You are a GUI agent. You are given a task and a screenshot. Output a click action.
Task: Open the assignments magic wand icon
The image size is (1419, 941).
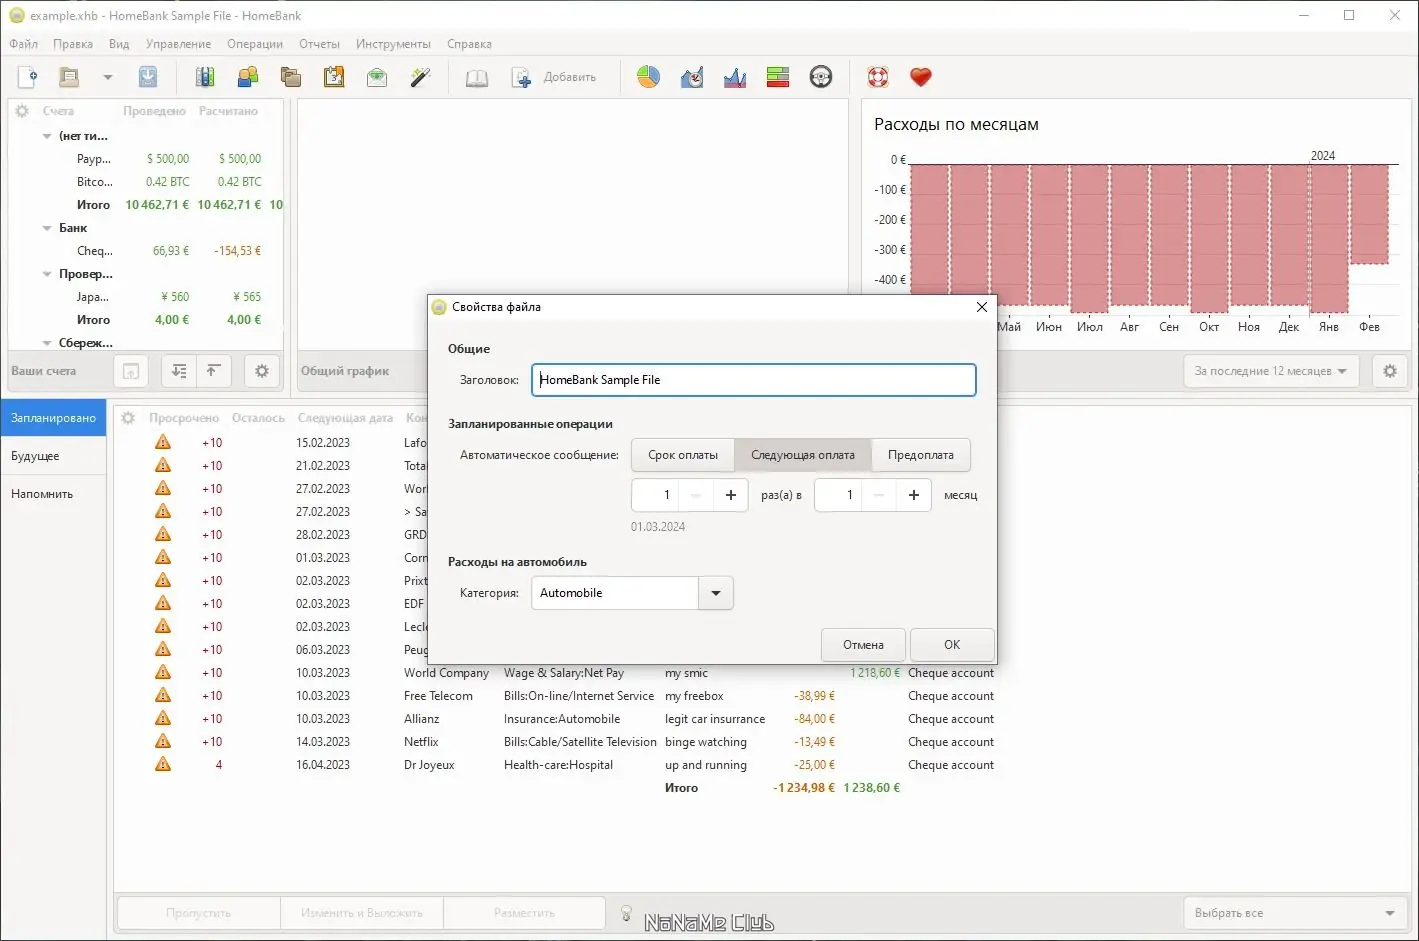(x=420, y=77)
